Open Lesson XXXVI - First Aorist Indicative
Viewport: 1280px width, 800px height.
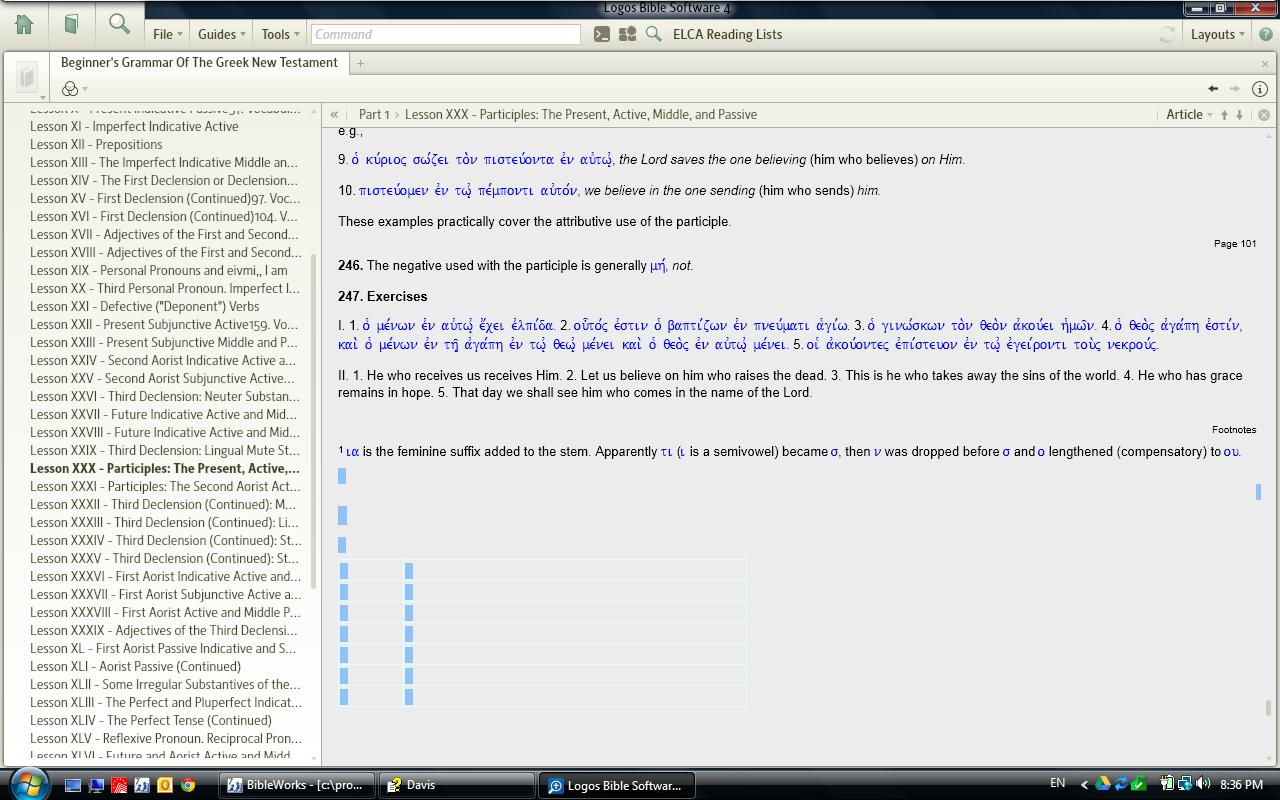coord(165,576)
